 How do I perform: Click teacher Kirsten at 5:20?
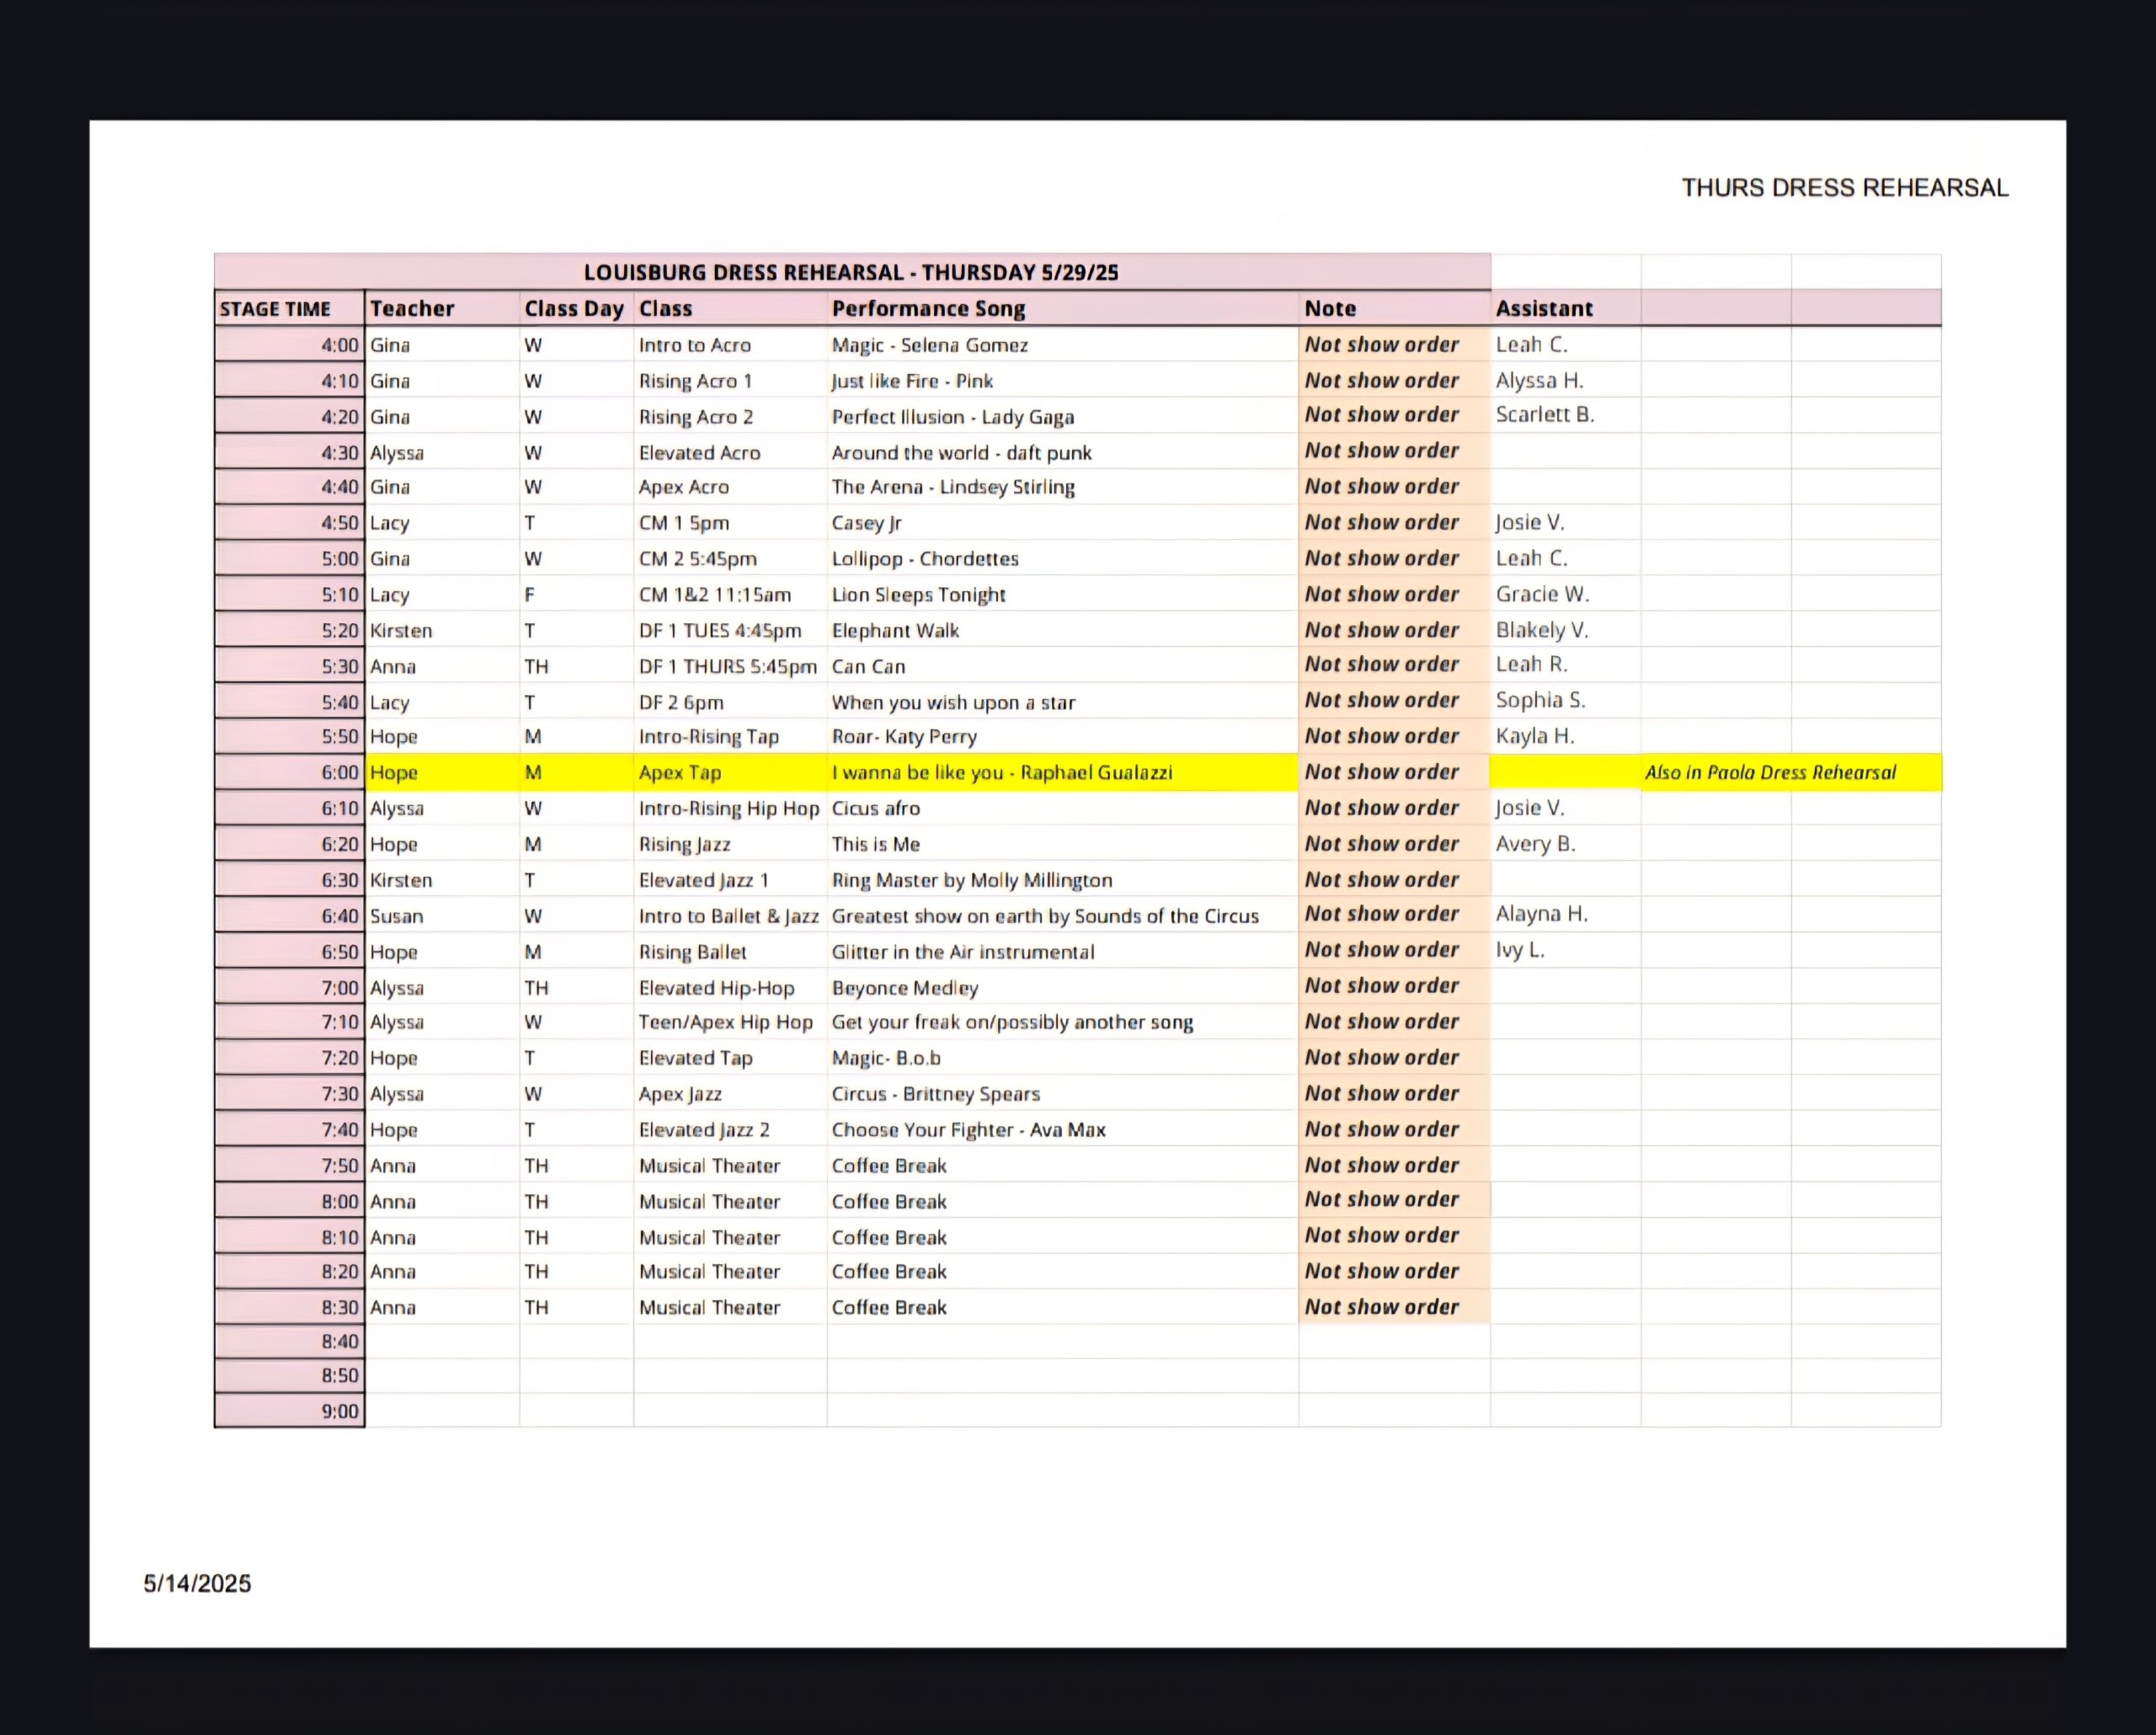pyautogui.click(x=441, y=631)
